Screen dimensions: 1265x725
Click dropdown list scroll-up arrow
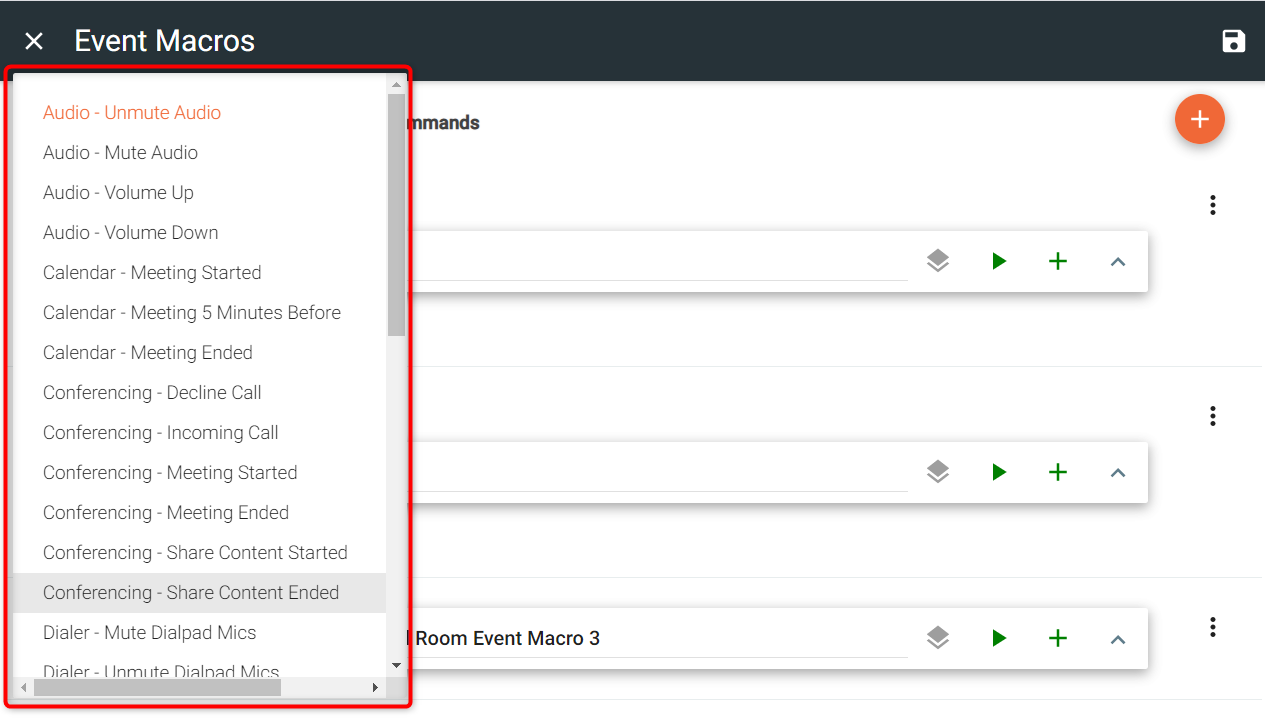(x=396, y=86)
